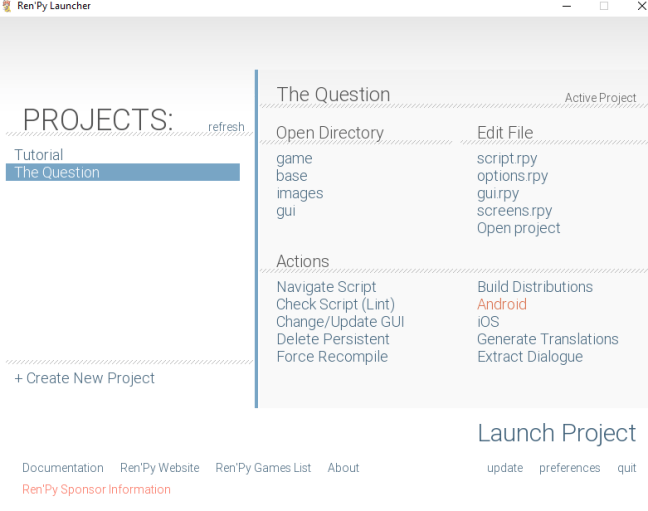Click the Launch Project button
The width and height of the screenshot is (648, 511).
pyautogui.click(x=556, y=433)
